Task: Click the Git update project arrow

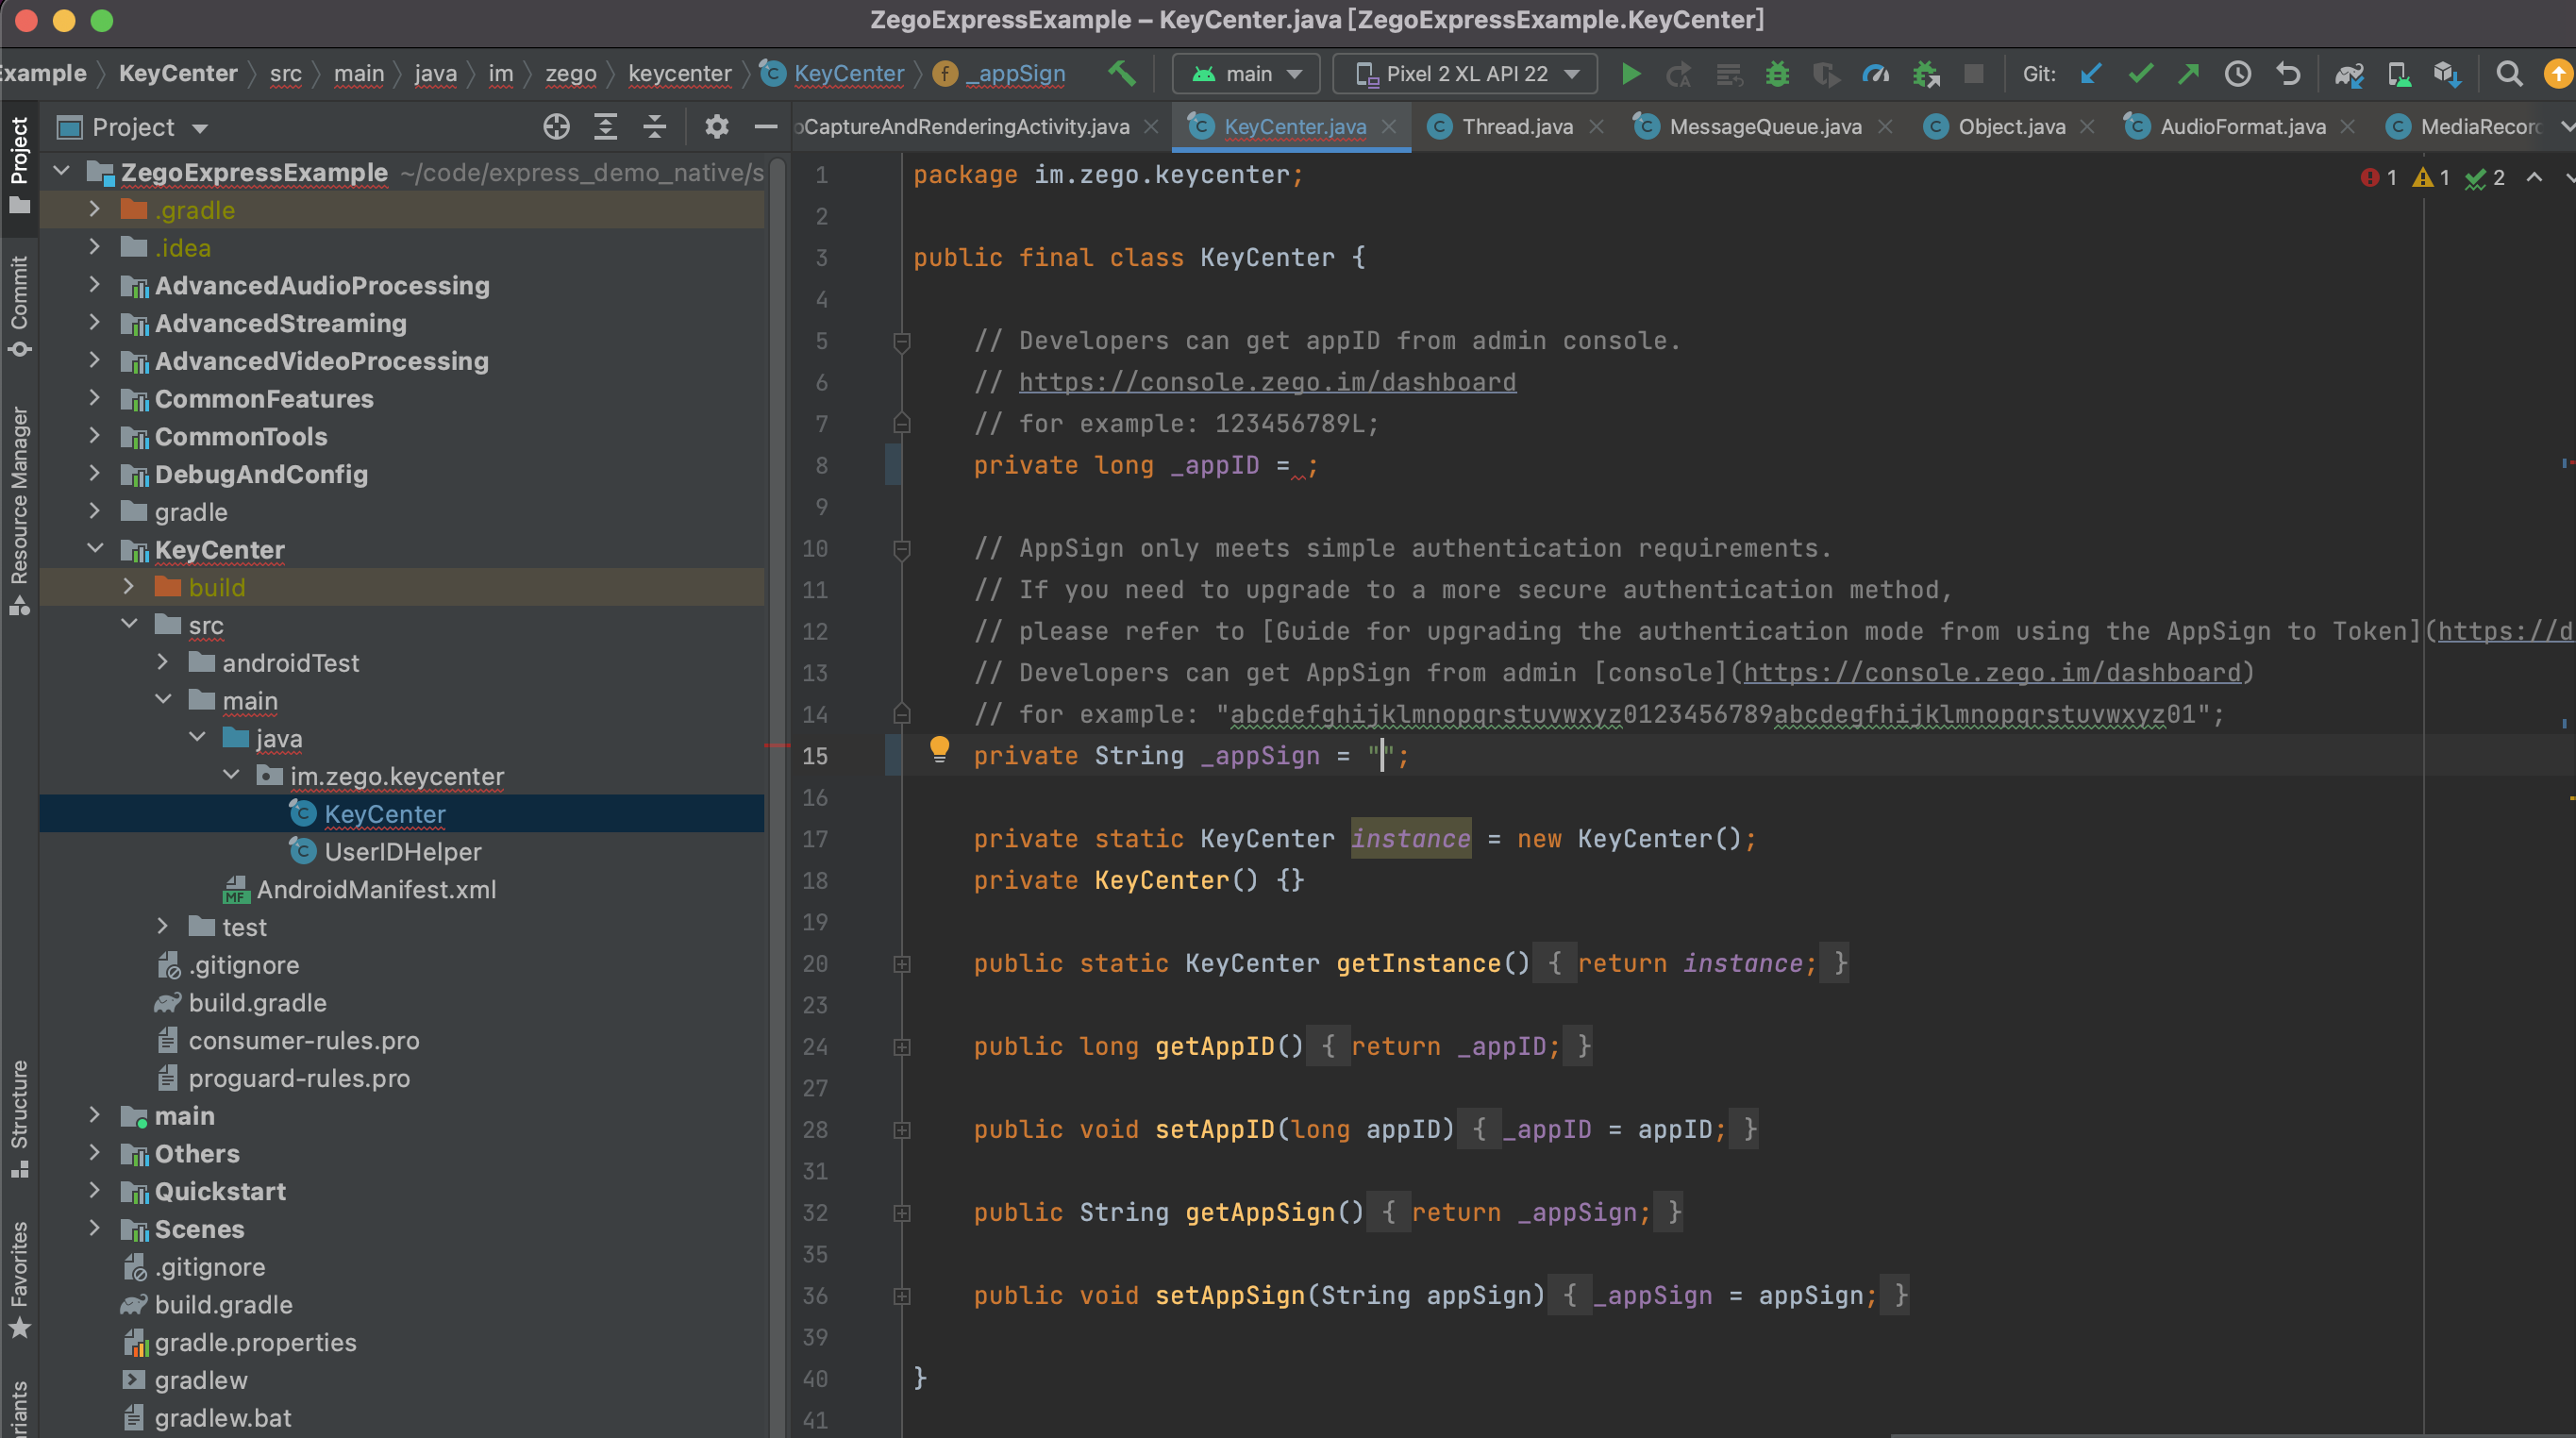Action: click(2090, 74)
